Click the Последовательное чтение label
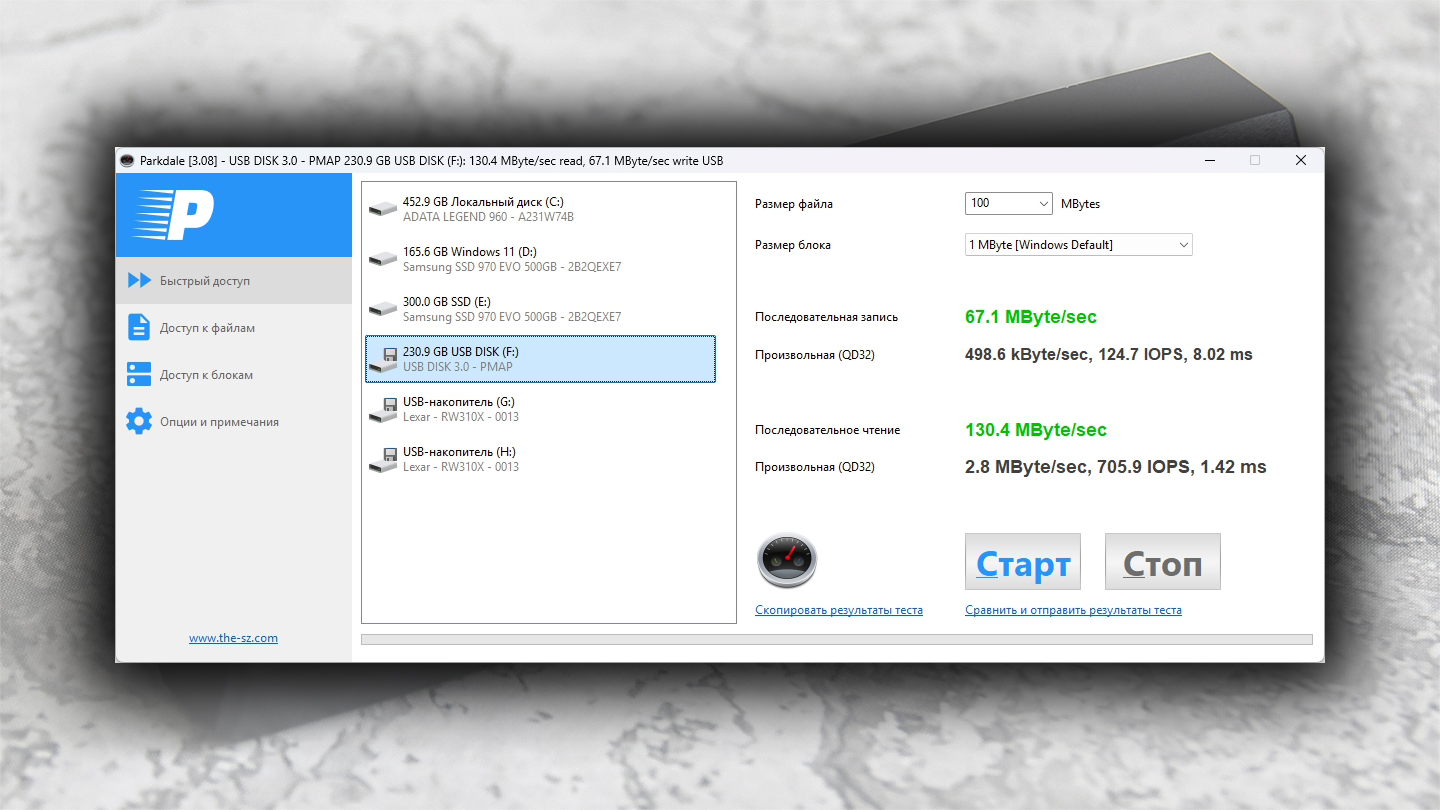Image resolution: width=1440 pixels, height=810 pixels. [828, 430]
